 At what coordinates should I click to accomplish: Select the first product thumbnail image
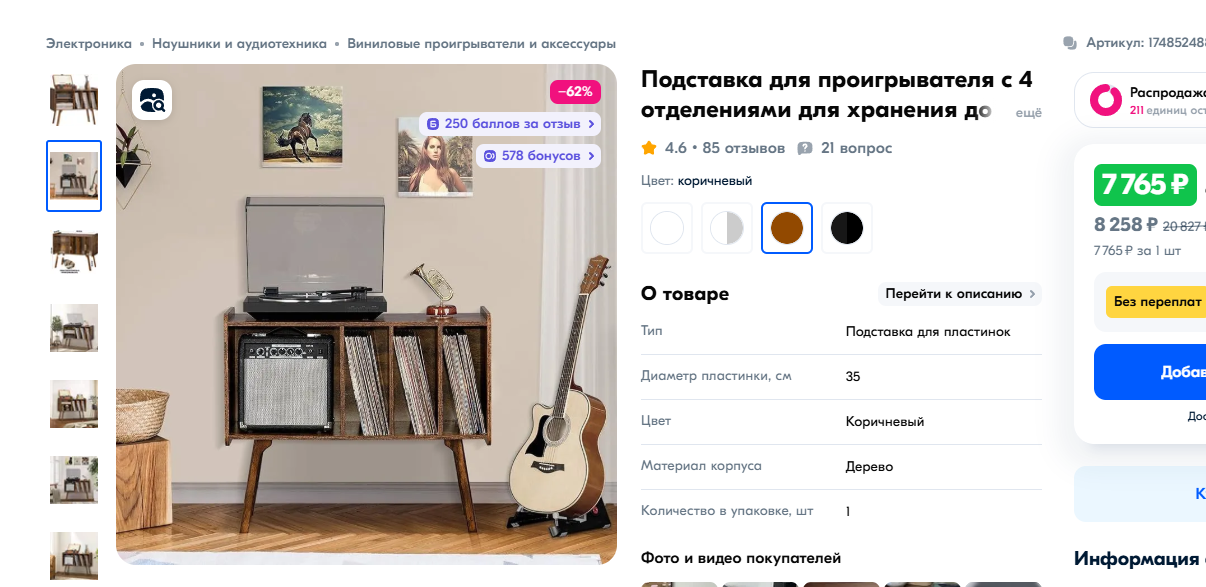pos(74,100)
